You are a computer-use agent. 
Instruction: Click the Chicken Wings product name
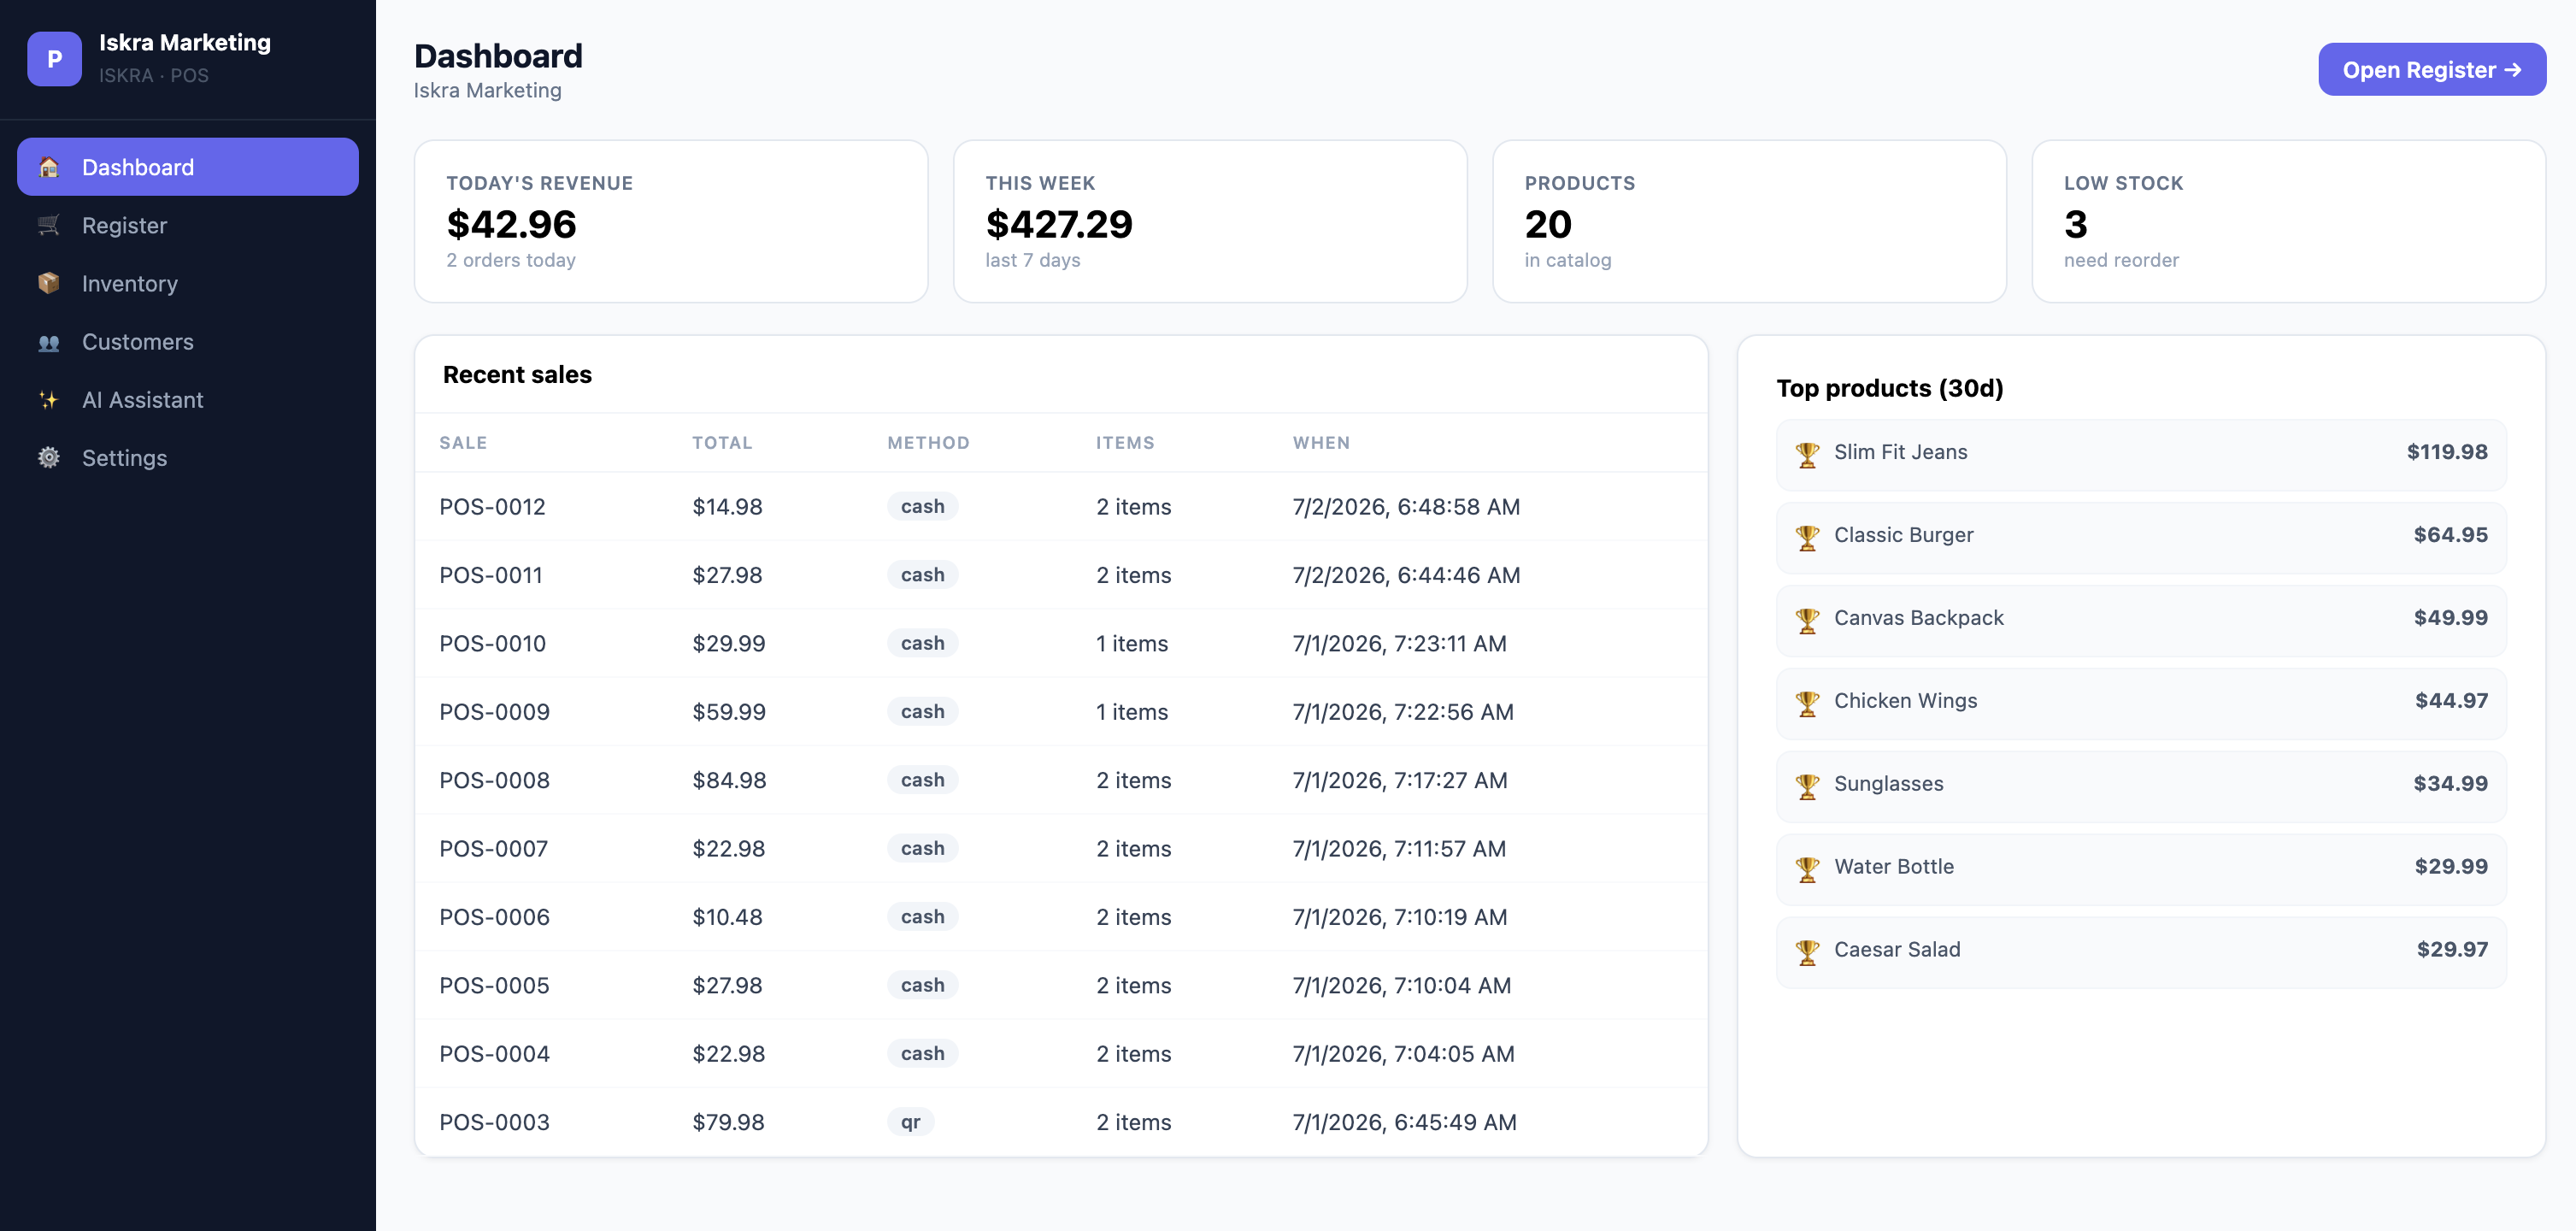1905,701
